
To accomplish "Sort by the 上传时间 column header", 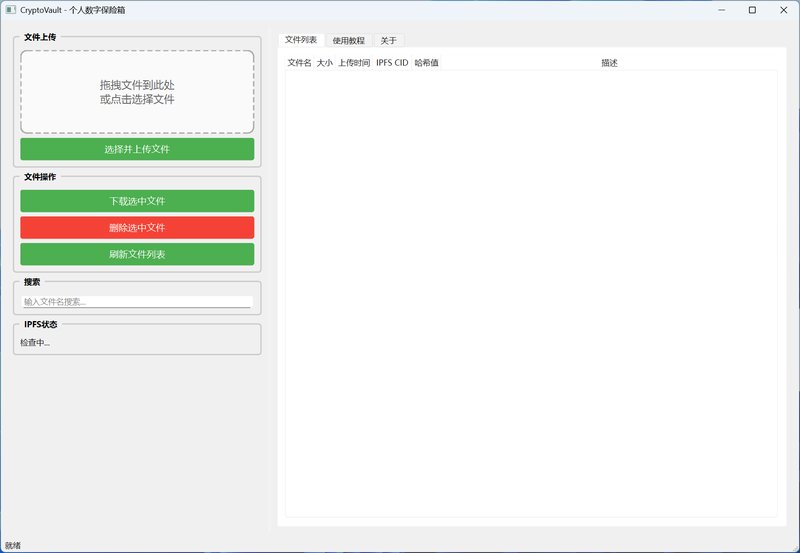I will click(354, 63).
